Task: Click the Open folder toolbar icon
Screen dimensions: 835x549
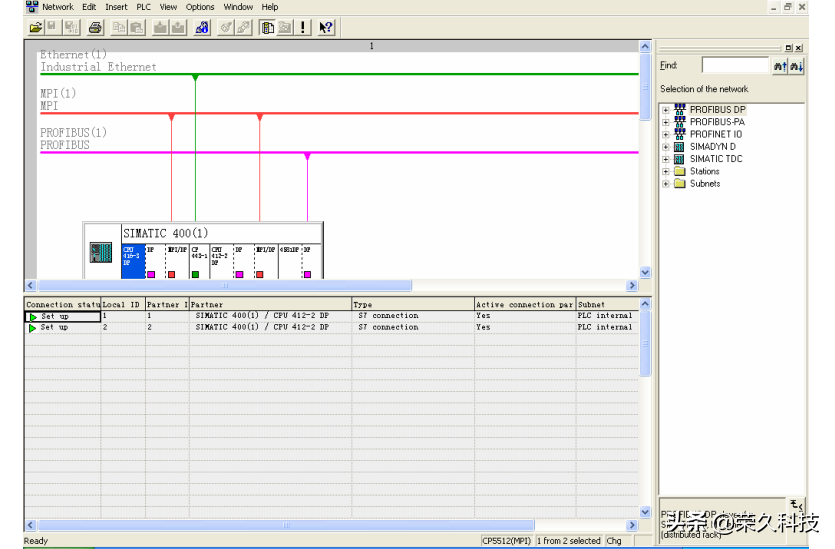Action: coord(35,28)
